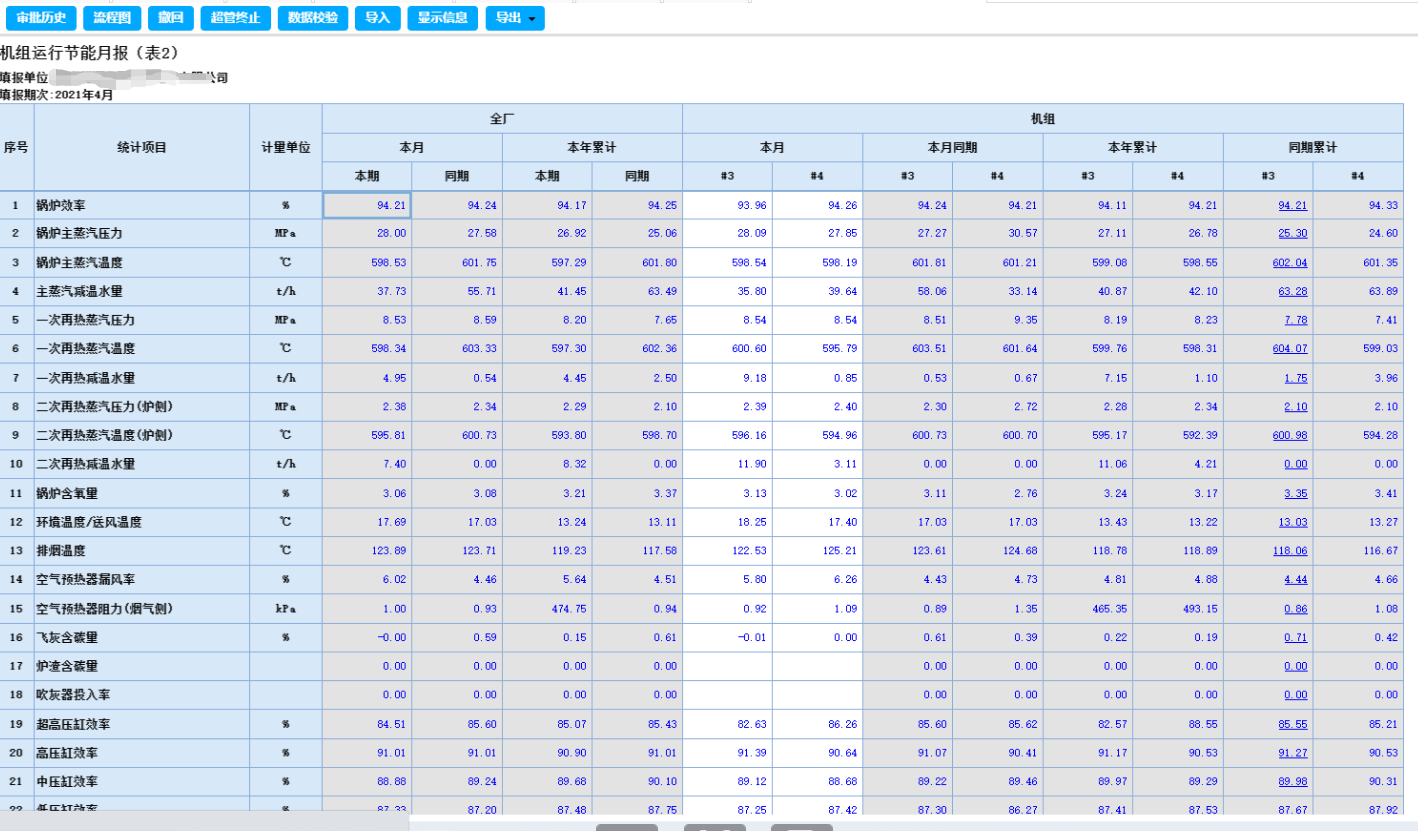This screenshot has width=1418, height=831.
Task: Edit 一次再热减温水量 本月 #3 input showing 9.18
Action: tap(727, 378)
